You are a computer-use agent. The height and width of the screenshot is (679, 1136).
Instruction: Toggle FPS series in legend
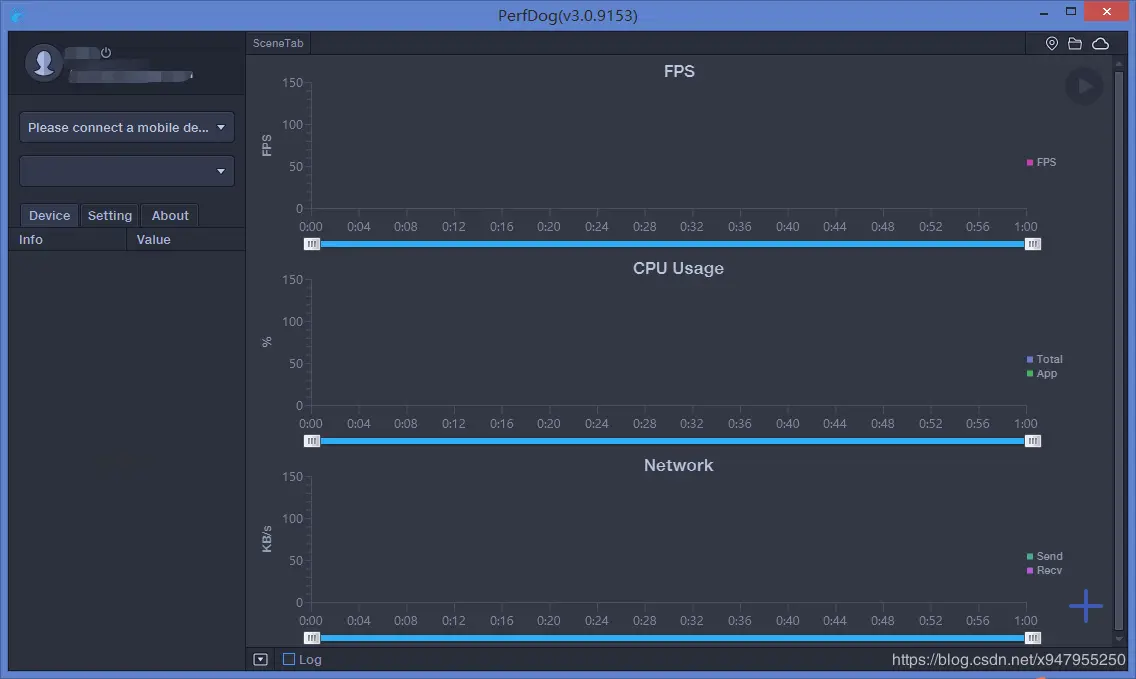point(1041,162)
